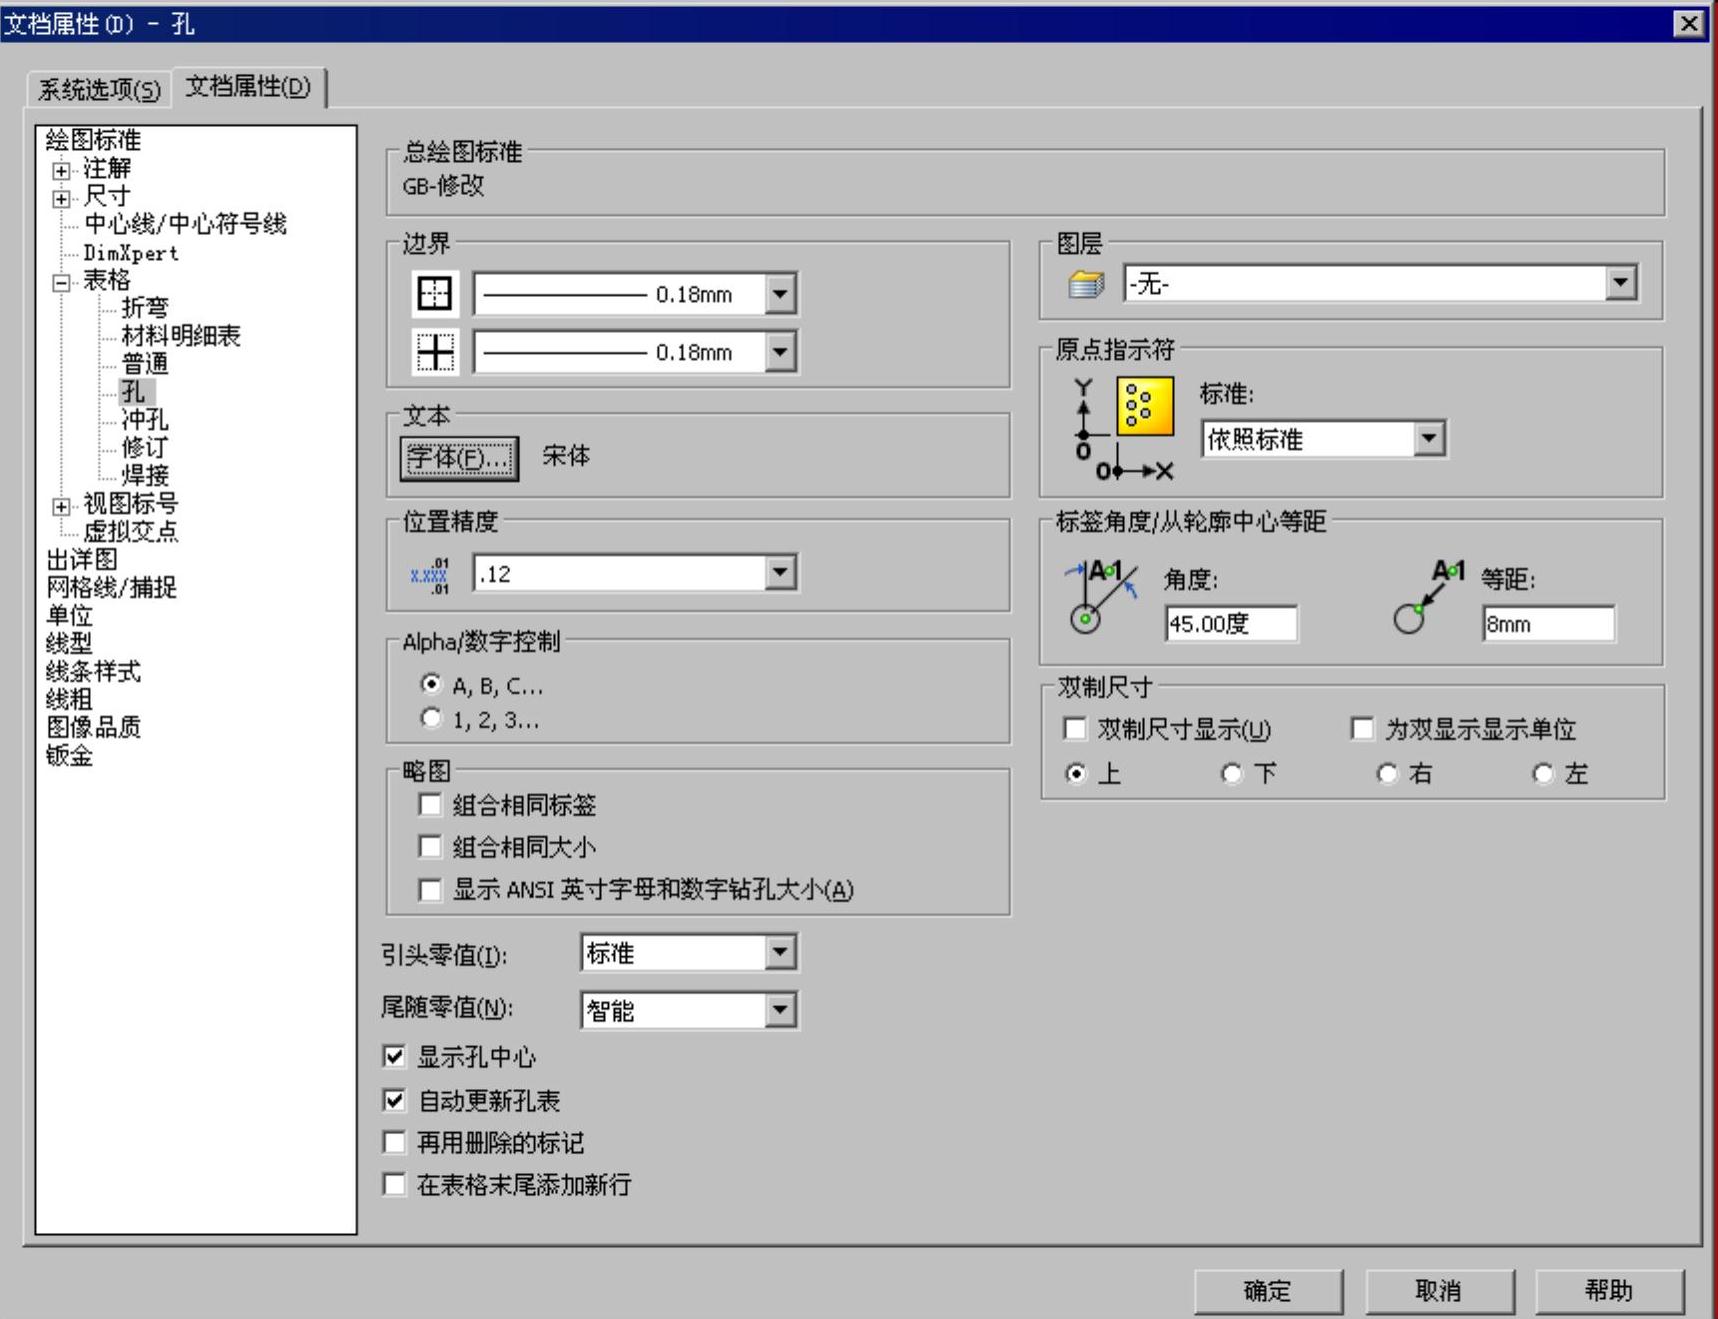Viewport: 1718px width, 1319px height.
Task: Open the 尾随零值 dropdown list
Action: (x=780, y=1010)
